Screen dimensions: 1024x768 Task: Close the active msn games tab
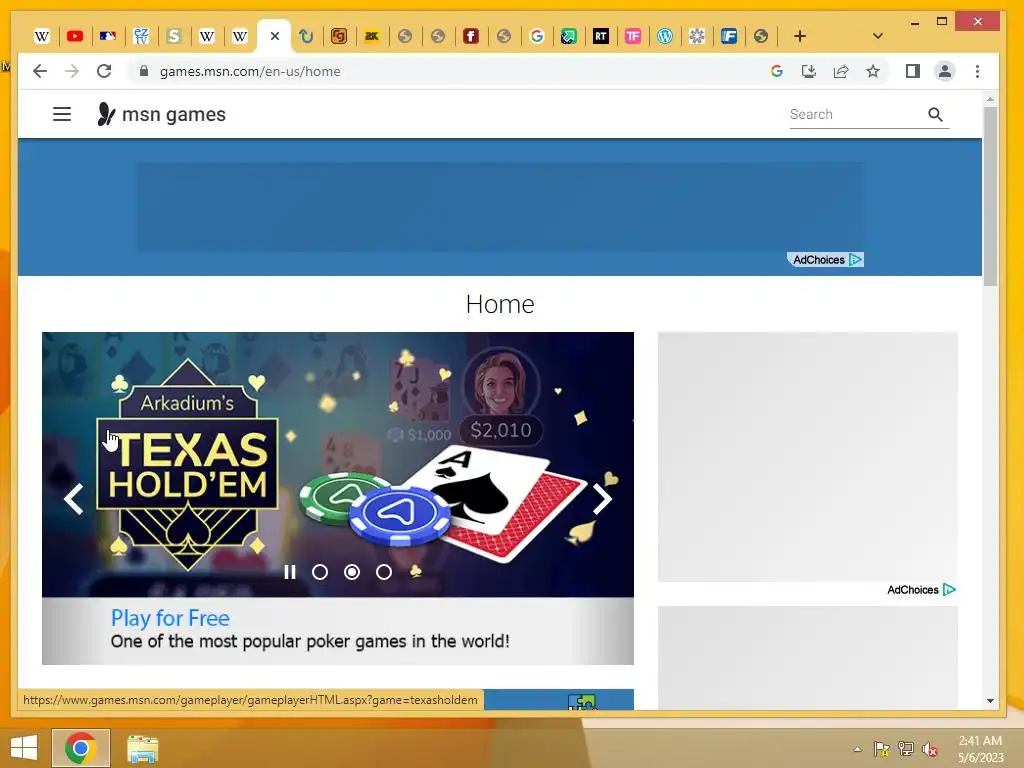[x=275, y=36]
